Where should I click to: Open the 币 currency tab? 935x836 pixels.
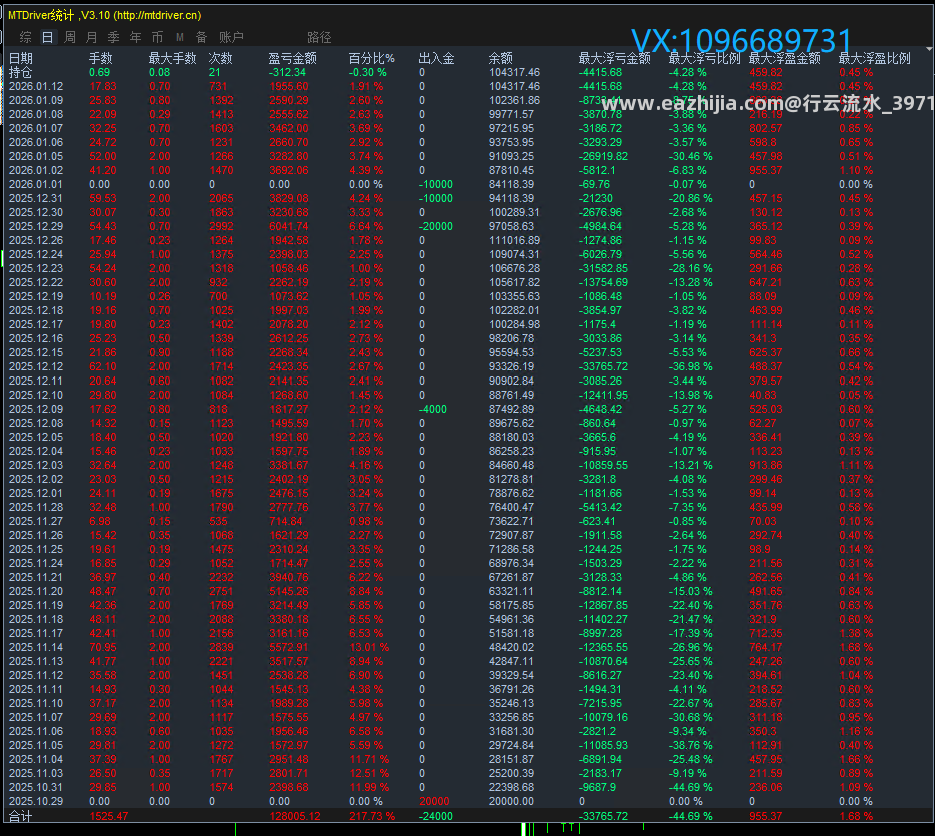pyautogui.click(x=157, y=38)
